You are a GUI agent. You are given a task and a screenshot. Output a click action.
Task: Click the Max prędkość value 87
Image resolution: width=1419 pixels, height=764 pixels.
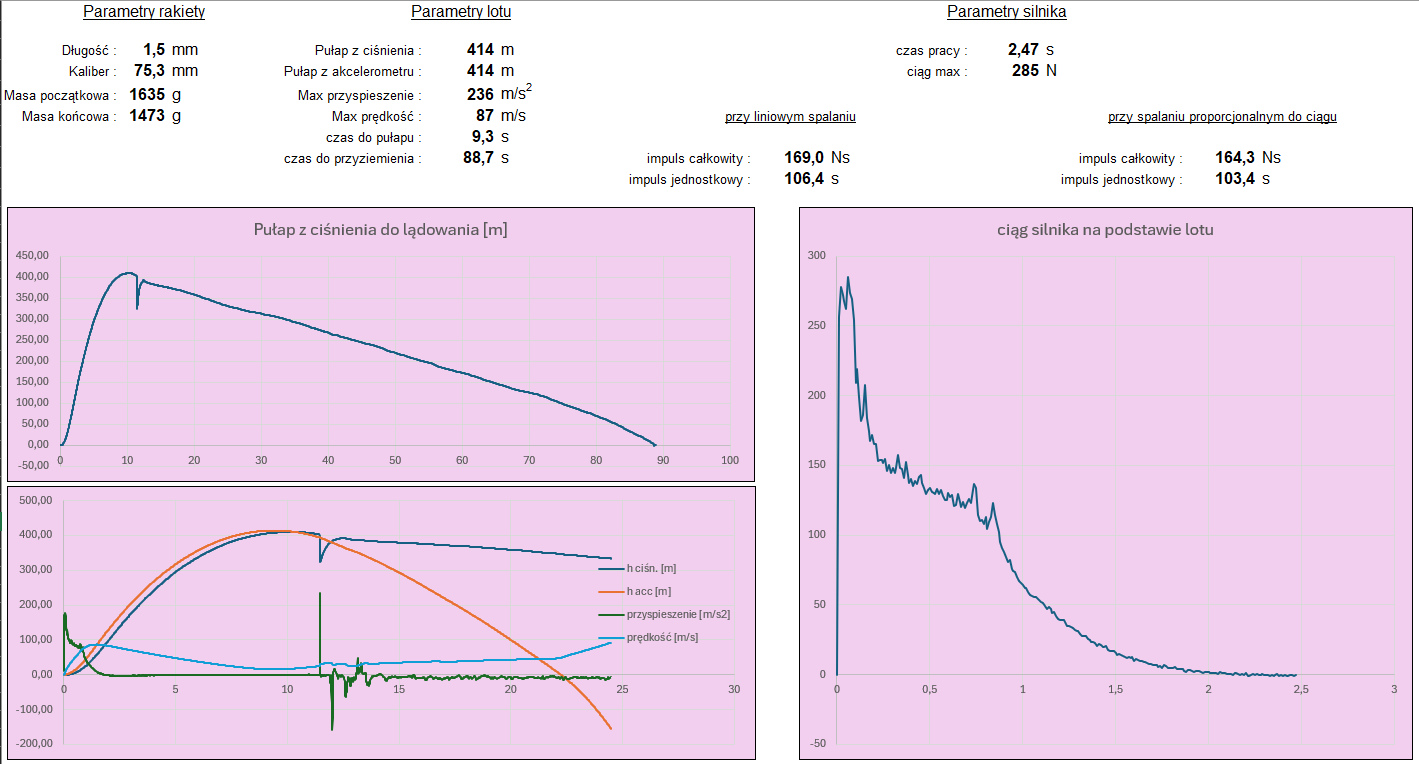tap(485, 116)
